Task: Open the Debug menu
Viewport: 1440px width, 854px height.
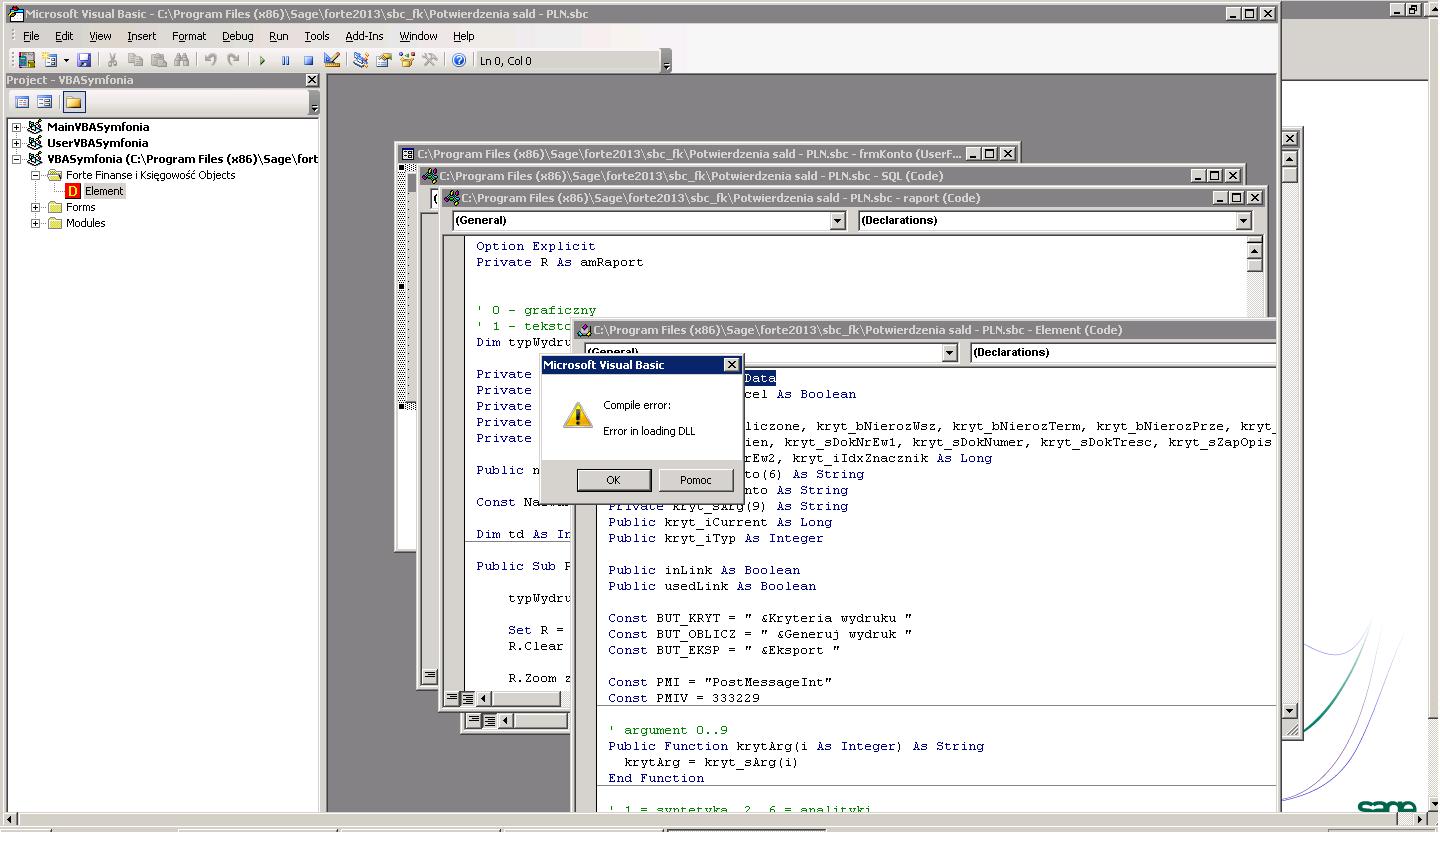Action: [x=237, y=36]
